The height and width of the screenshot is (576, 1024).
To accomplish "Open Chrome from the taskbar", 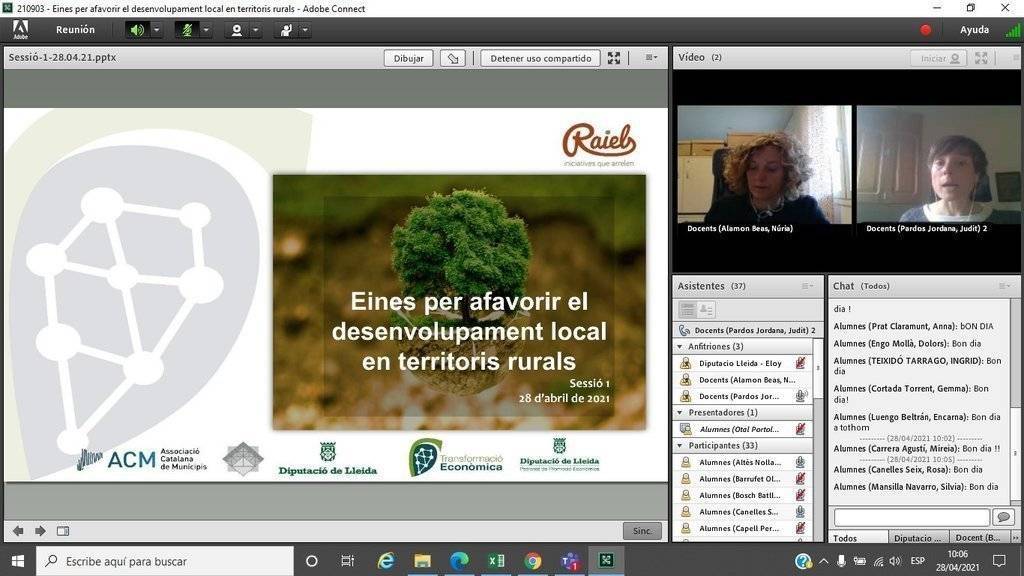I will pyautogui.click(x=531, y=561).
